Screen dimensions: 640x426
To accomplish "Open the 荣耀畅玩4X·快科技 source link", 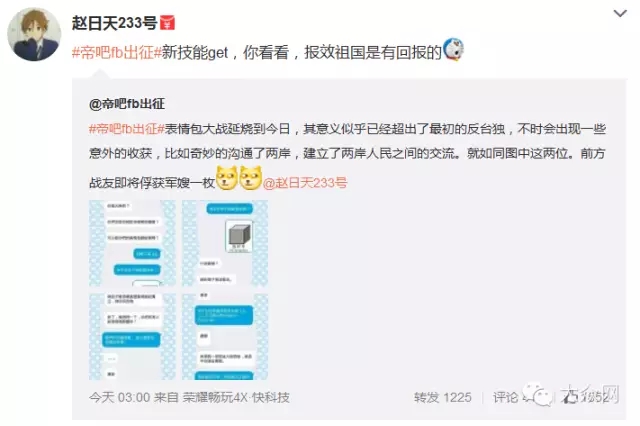I will pyautogui.click(x=236, y=397).
